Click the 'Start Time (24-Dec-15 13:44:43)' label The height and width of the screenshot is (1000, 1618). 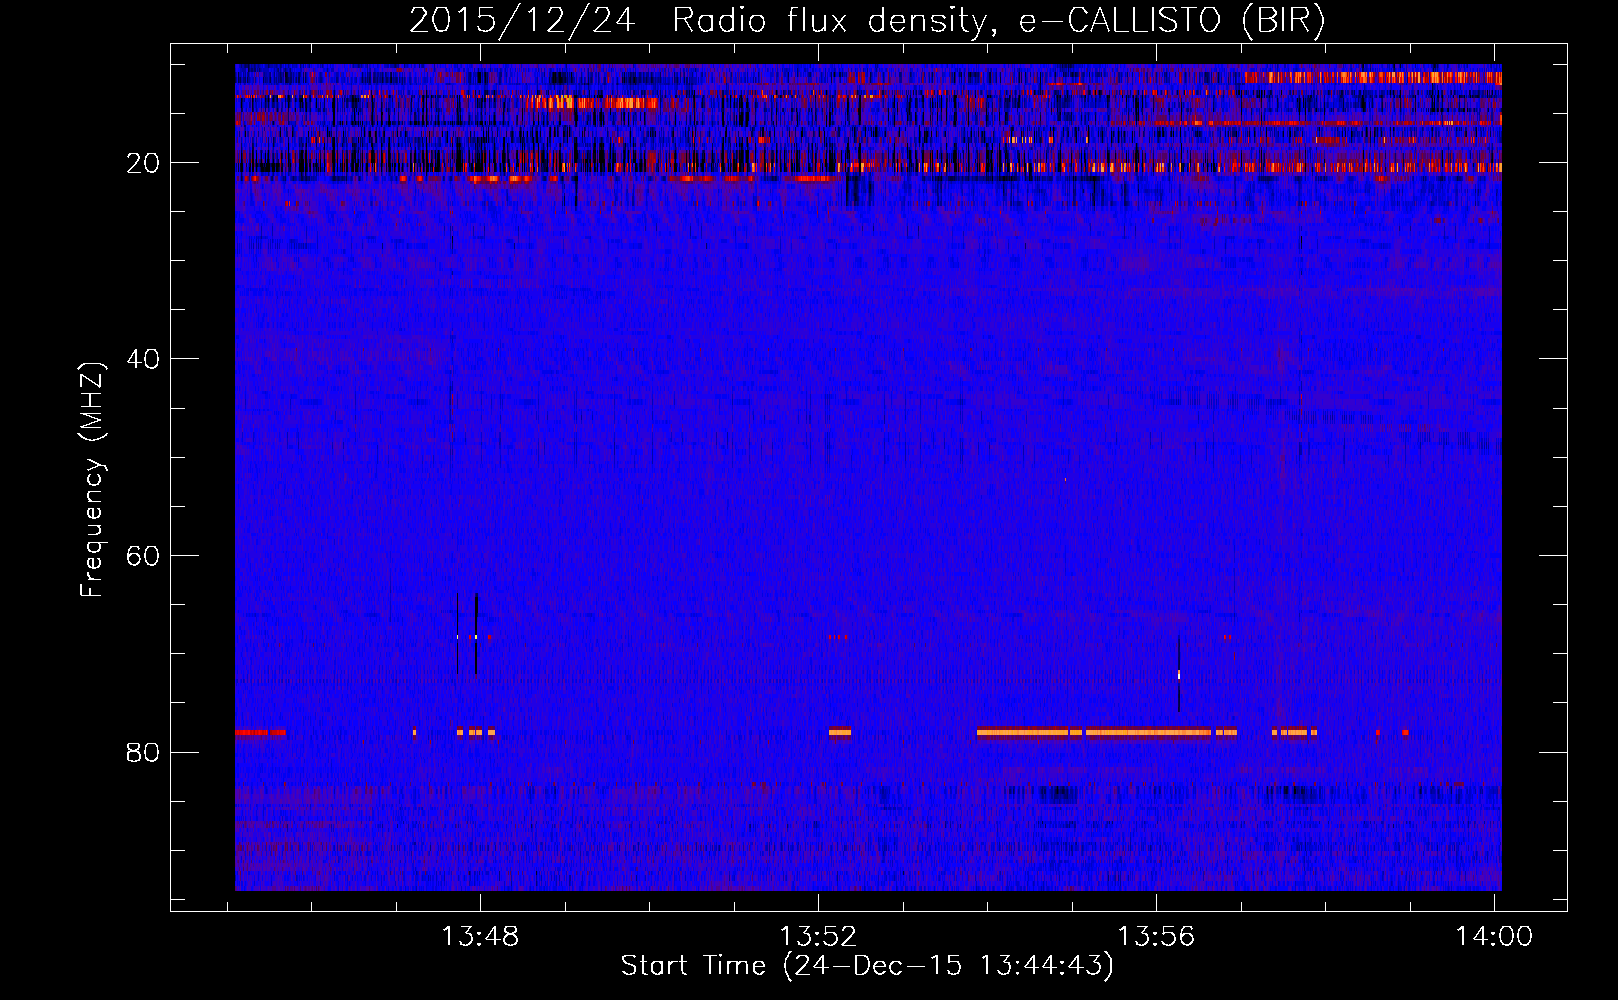point(867,966)
